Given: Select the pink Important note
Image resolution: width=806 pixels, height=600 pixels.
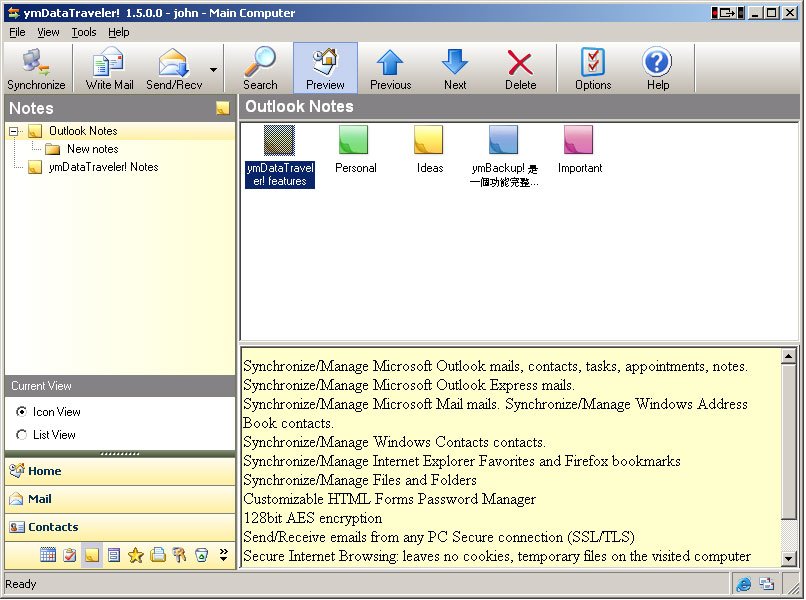Looking at the screenshot, I should 579,149.
